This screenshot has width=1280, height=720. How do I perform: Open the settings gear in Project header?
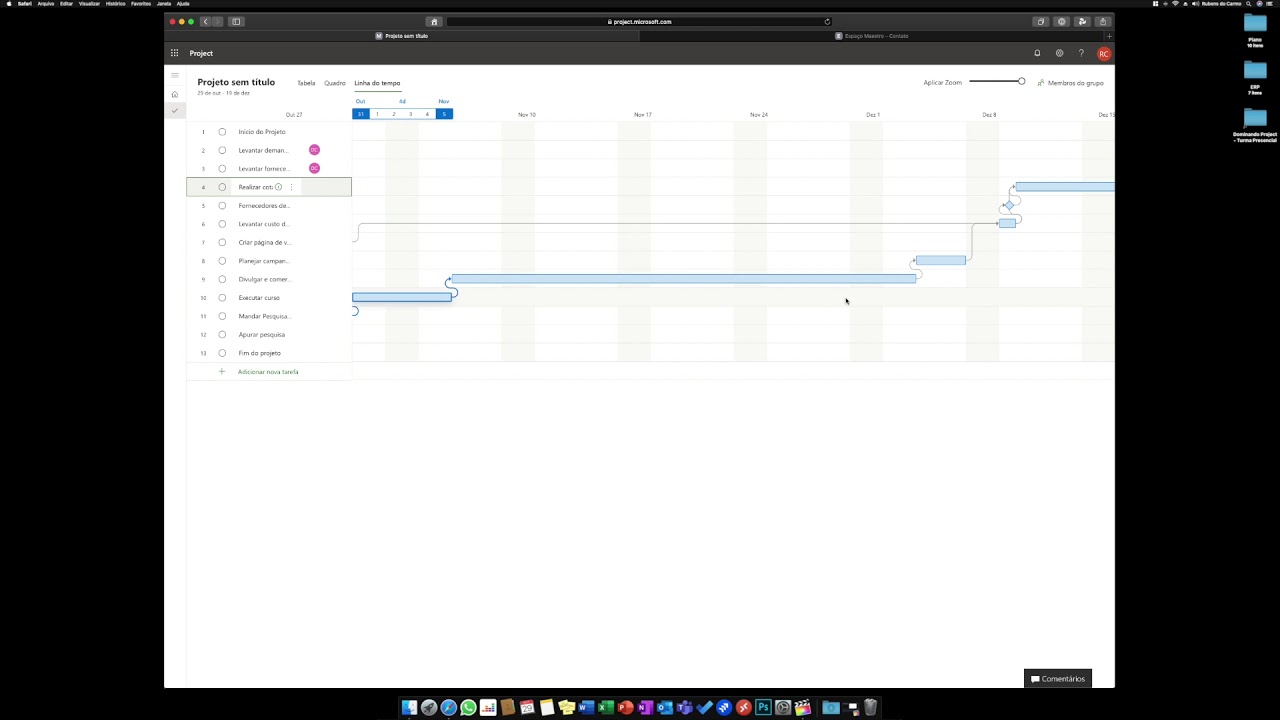pyautogui.click(x=1059, y=53)
